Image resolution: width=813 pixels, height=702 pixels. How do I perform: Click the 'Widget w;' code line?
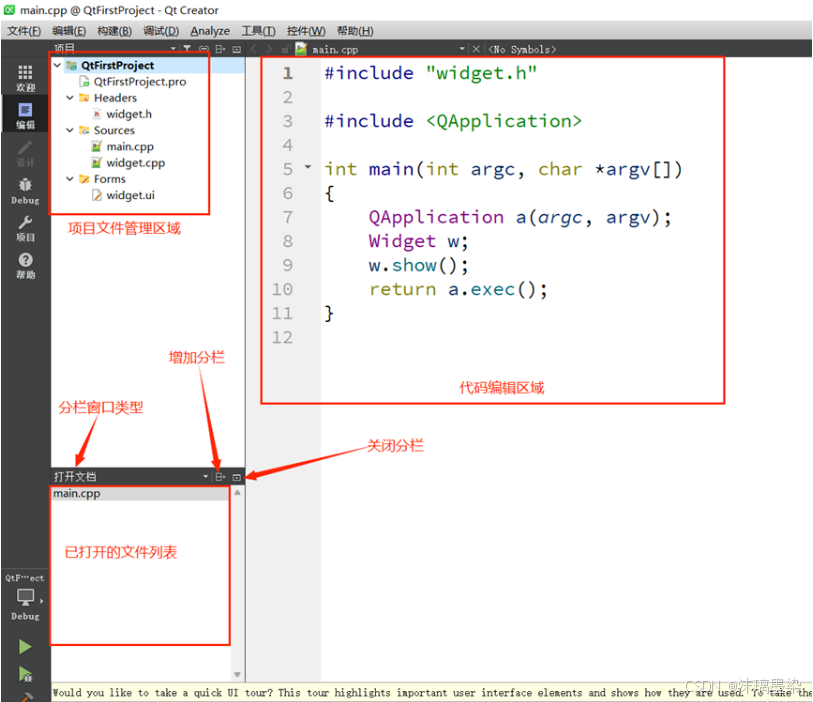coord(418,242)
